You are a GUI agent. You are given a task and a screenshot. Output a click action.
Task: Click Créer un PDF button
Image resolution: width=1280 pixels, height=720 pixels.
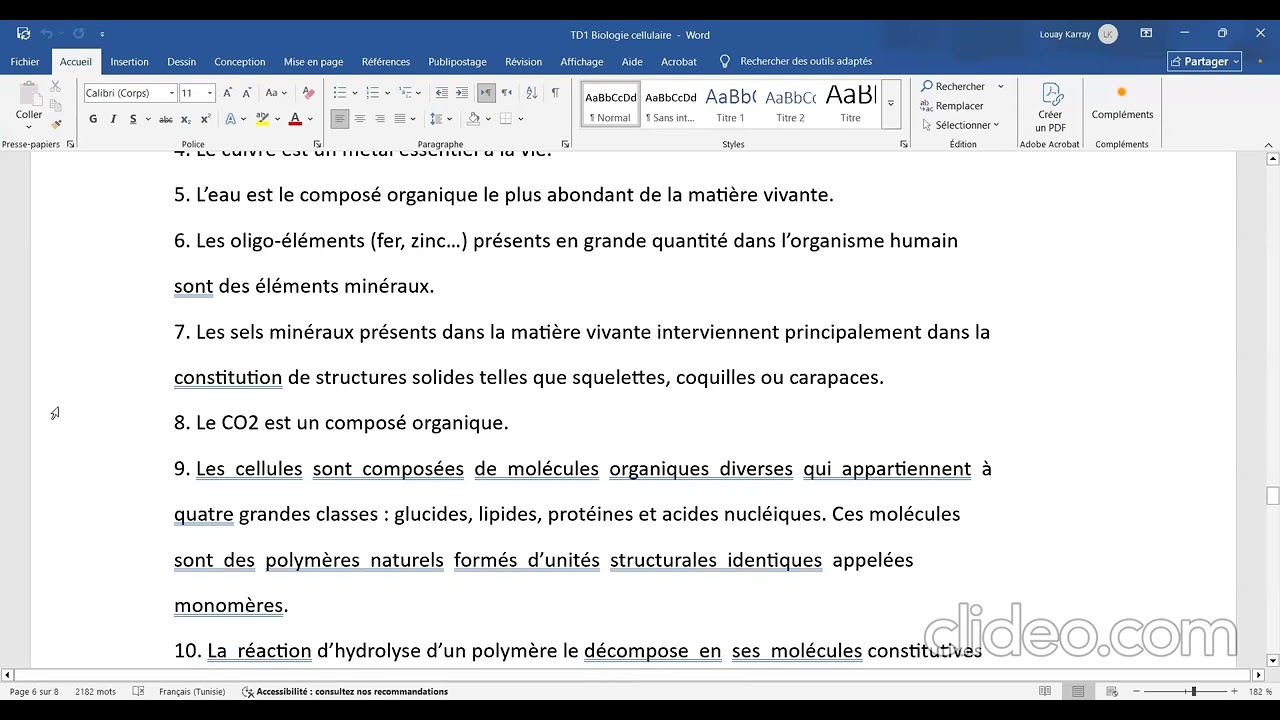tap(1050, 108)
